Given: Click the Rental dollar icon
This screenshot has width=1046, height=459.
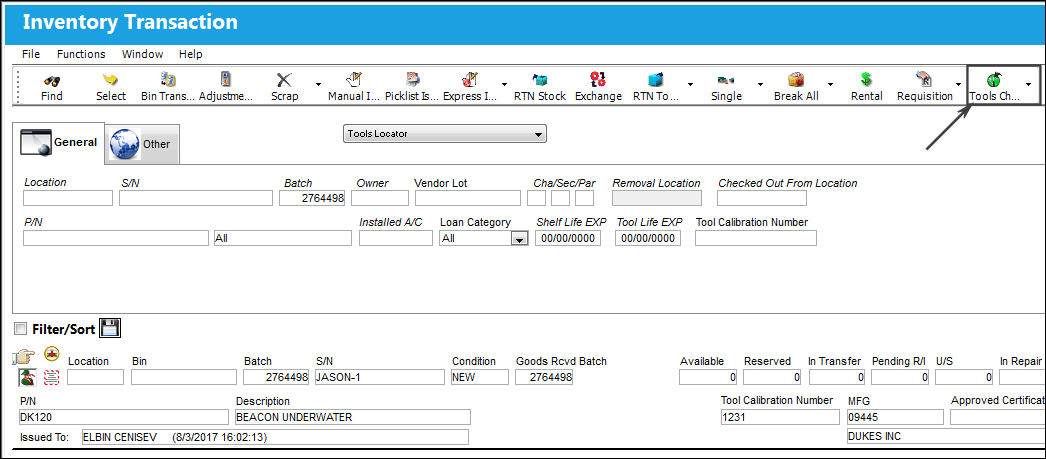Looking at the screenshot, I should [x=866, y=80].
